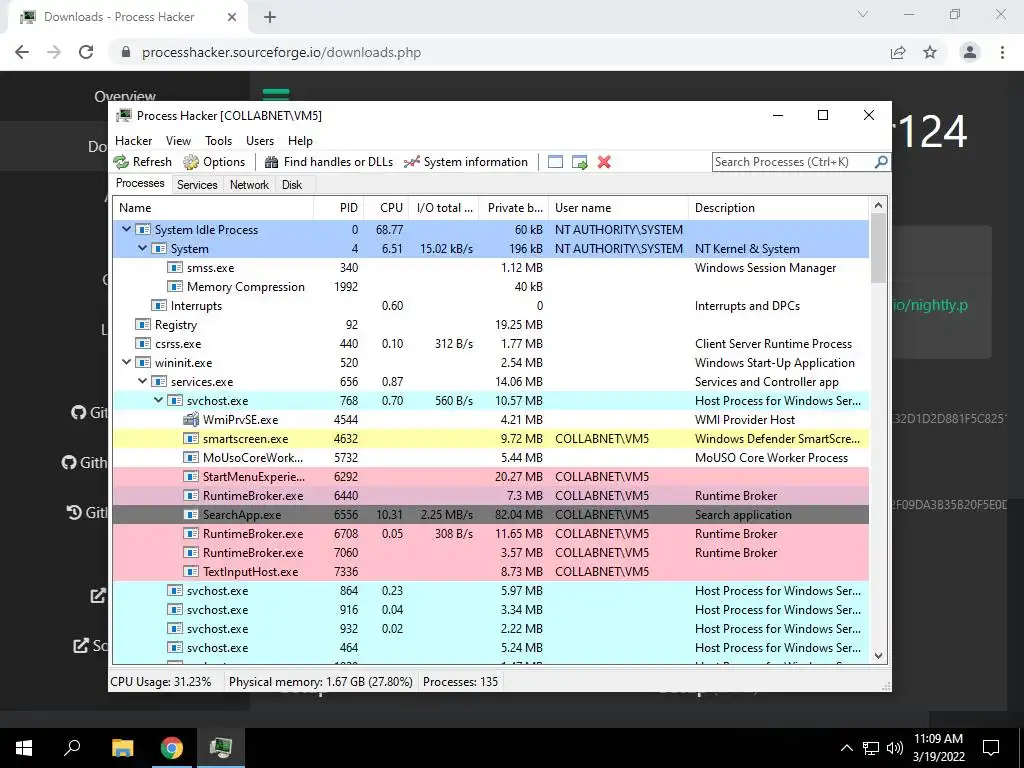Screen dimensions: 1024x768
Task: Open the Windows notification center
Action: pyautogui.click(x=991, y=748)
